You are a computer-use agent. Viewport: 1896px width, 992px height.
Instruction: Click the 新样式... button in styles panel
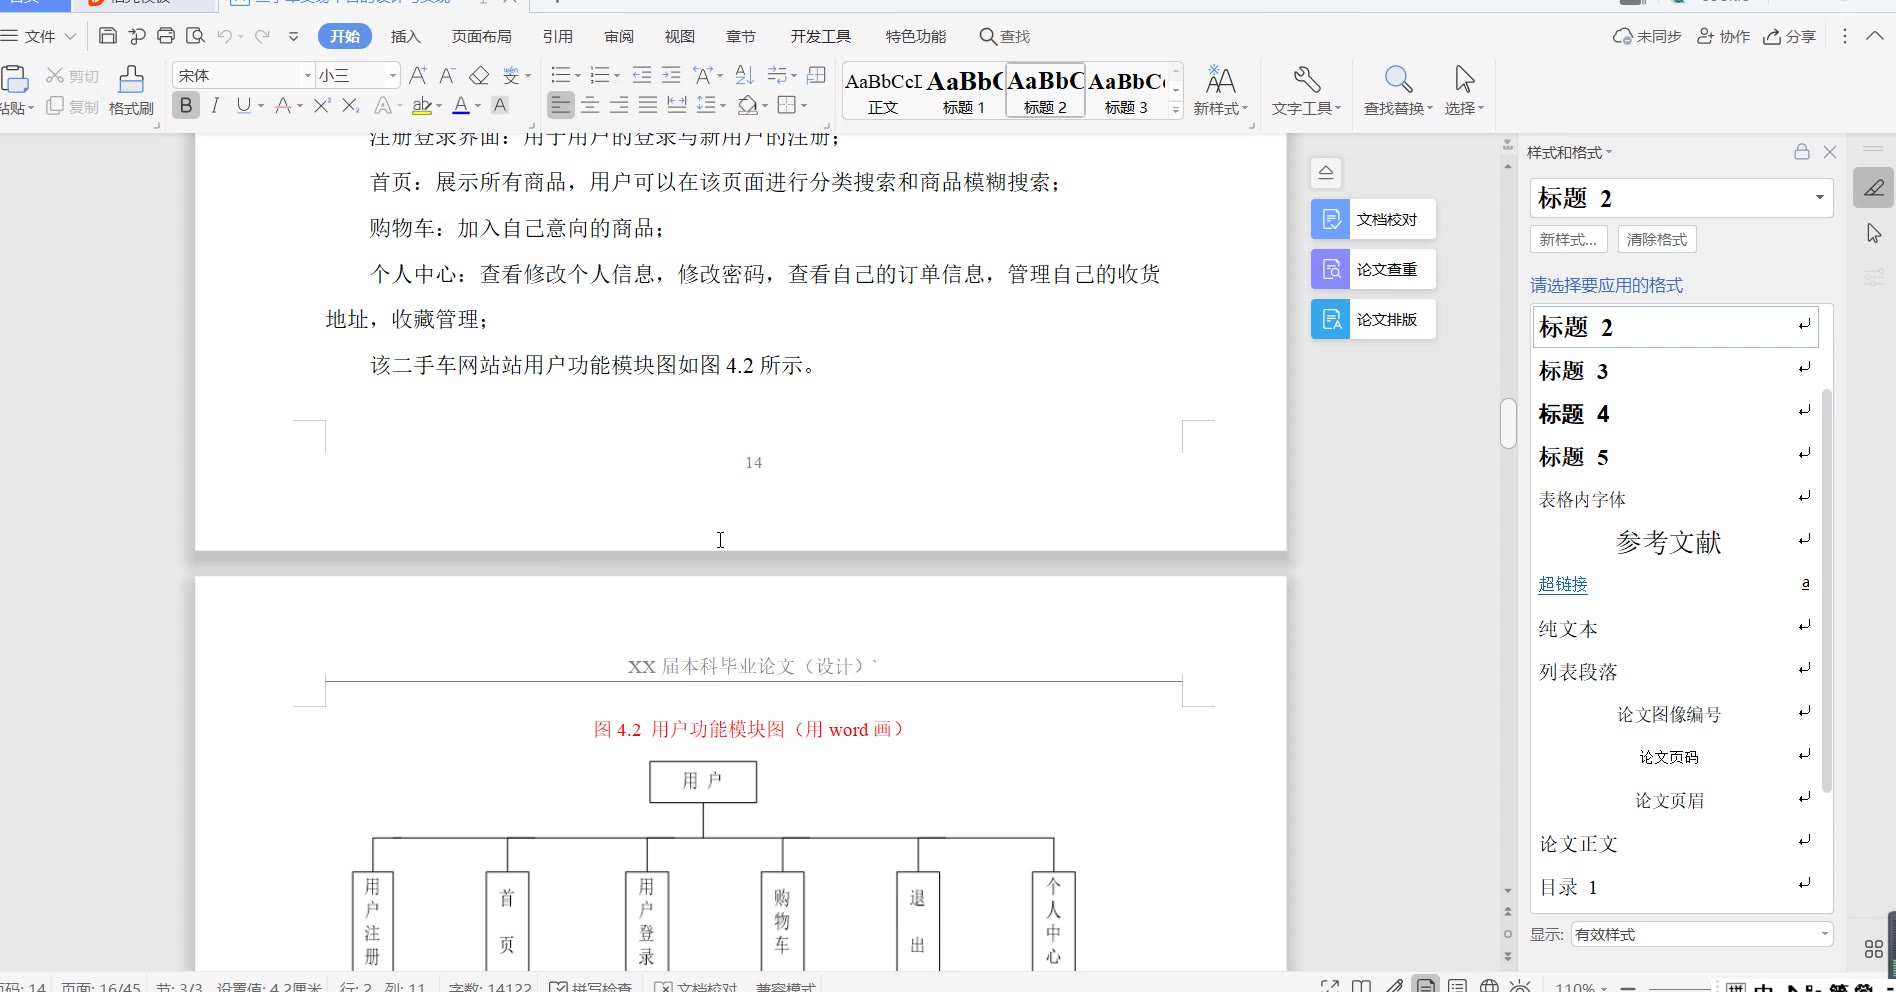(x=1568, y=239)
